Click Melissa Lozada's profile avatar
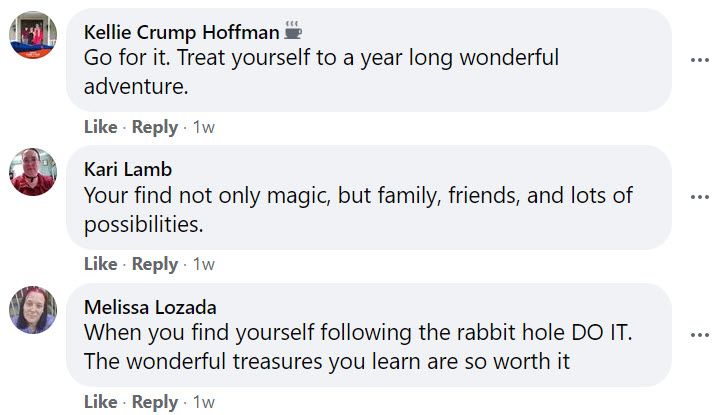 (32, 309)
